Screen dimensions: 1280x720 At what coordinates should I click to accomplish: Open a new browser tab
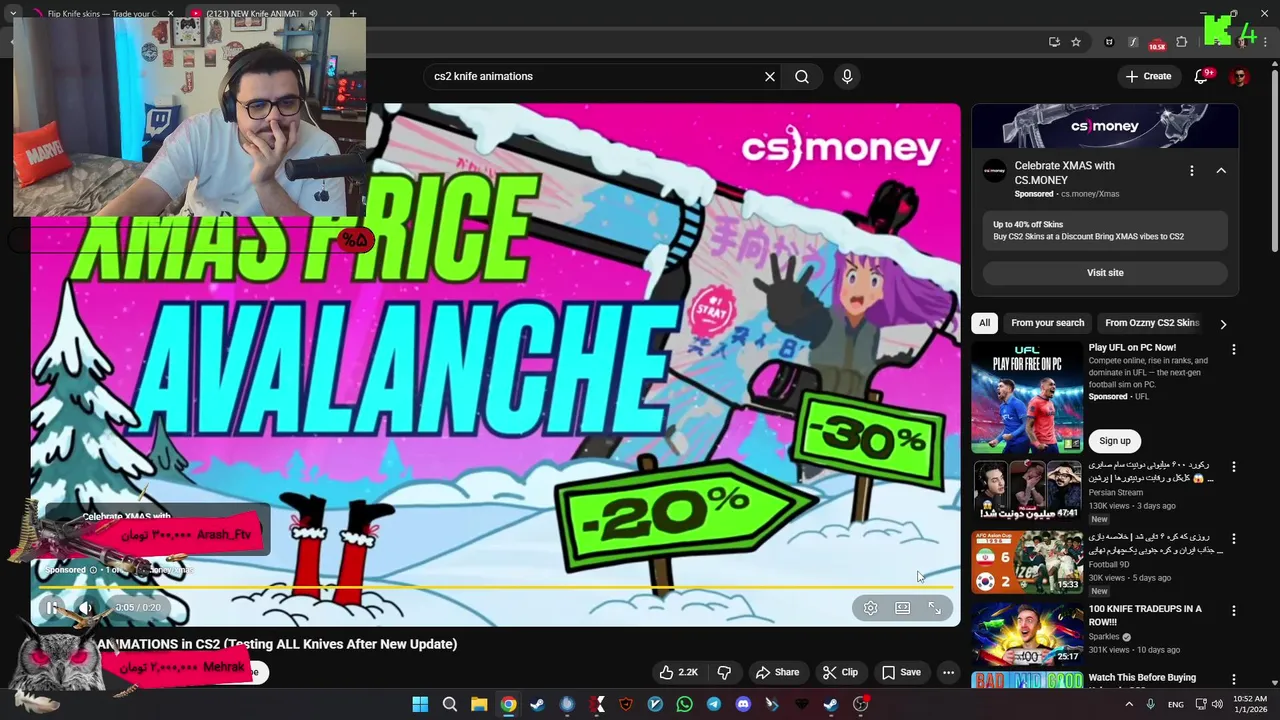click(353, 14)
